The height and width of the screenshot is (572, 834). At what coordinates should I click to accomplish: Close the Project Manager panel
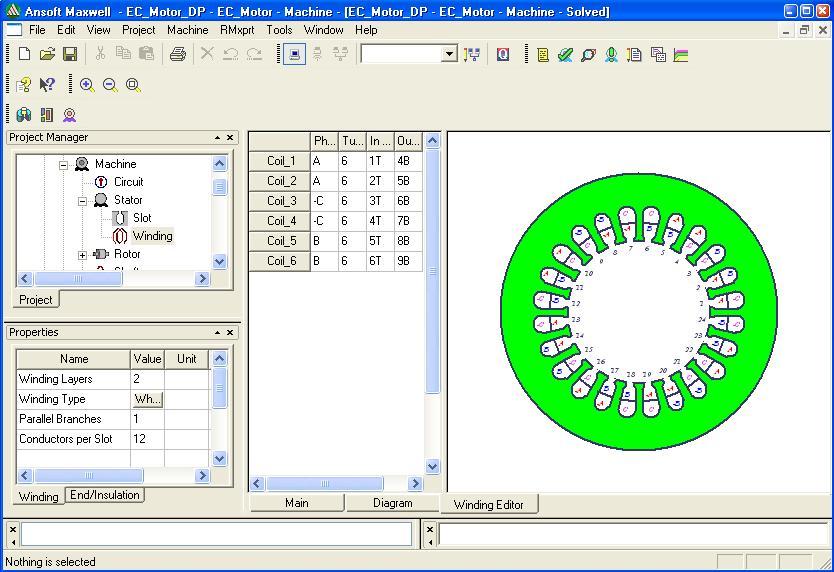pos(230,138)
